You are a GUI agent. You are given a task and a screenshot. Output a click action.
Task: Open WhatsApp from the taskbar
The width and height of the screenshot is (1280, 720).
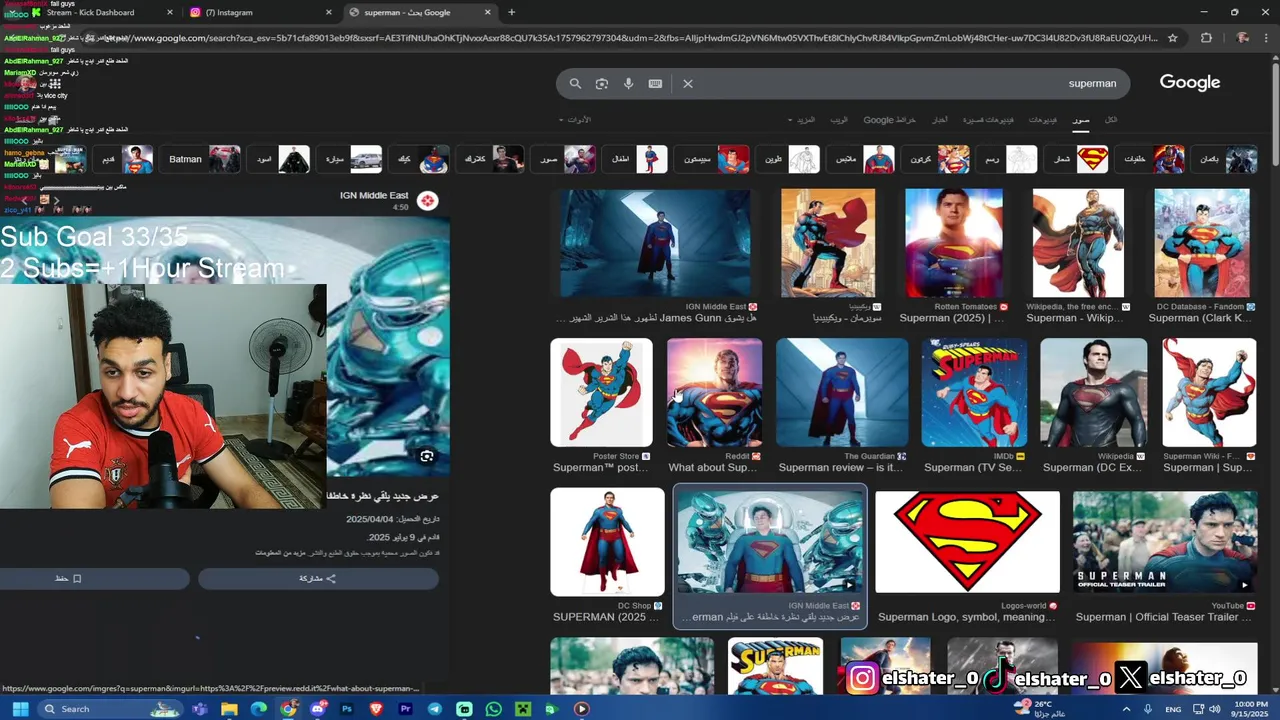point(494,709)
